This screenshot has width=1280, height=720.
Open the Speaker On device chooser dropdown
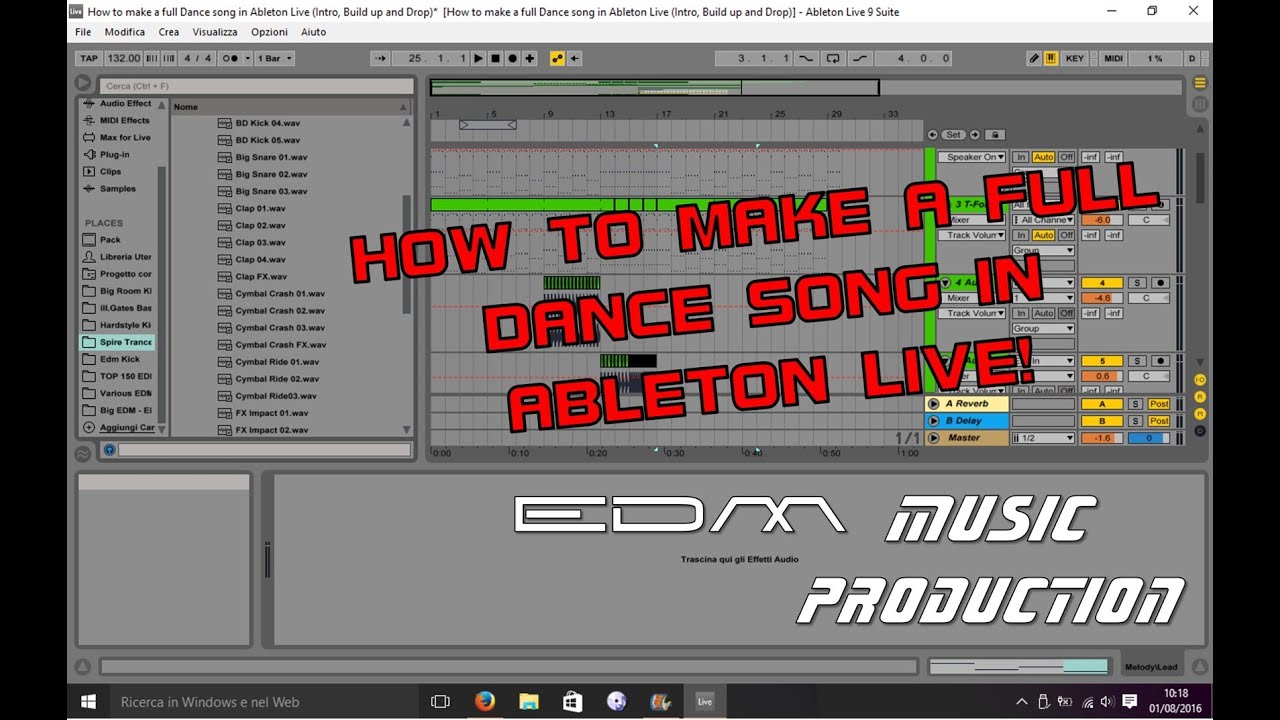(971, 157)
